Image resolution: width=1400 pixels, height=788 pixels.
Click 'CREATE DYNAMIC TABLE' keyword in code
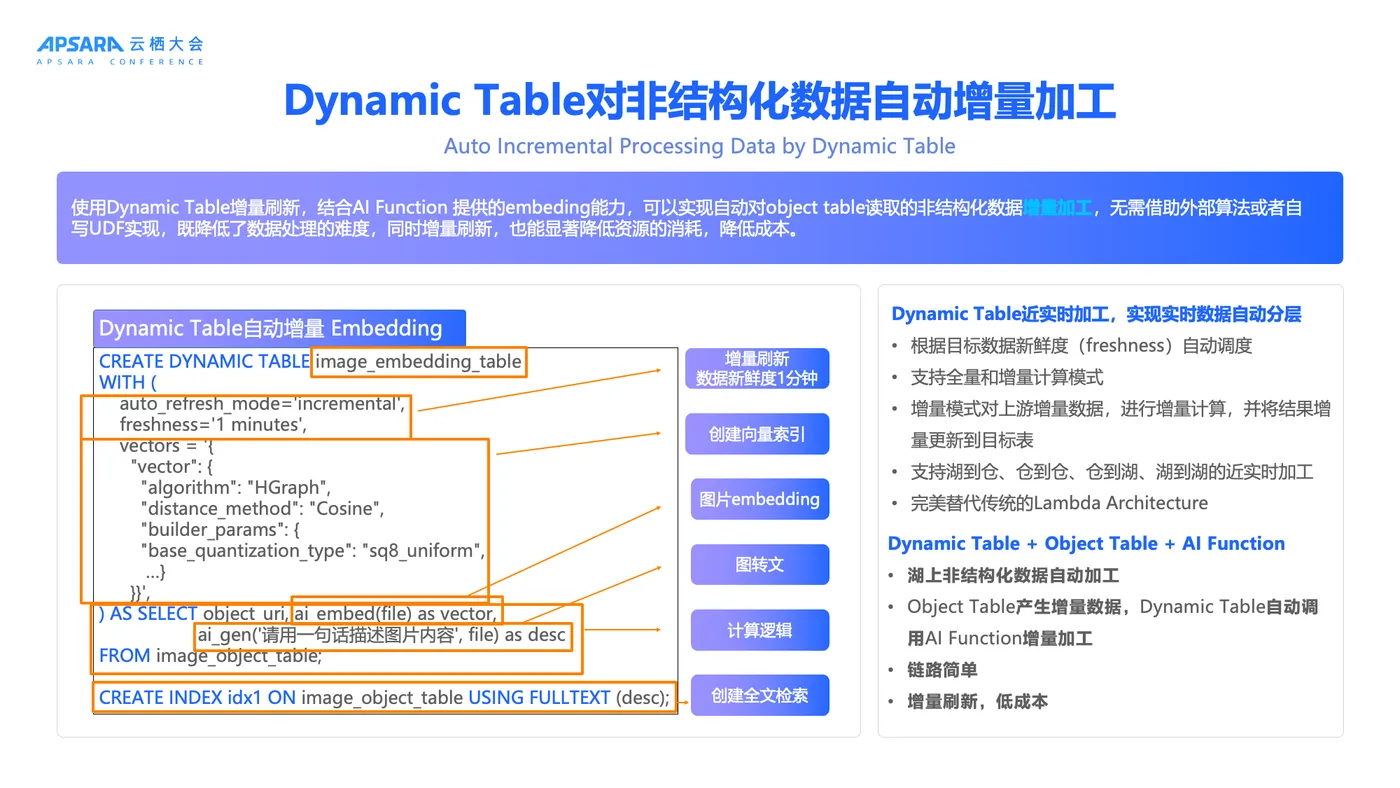[204, 361]
